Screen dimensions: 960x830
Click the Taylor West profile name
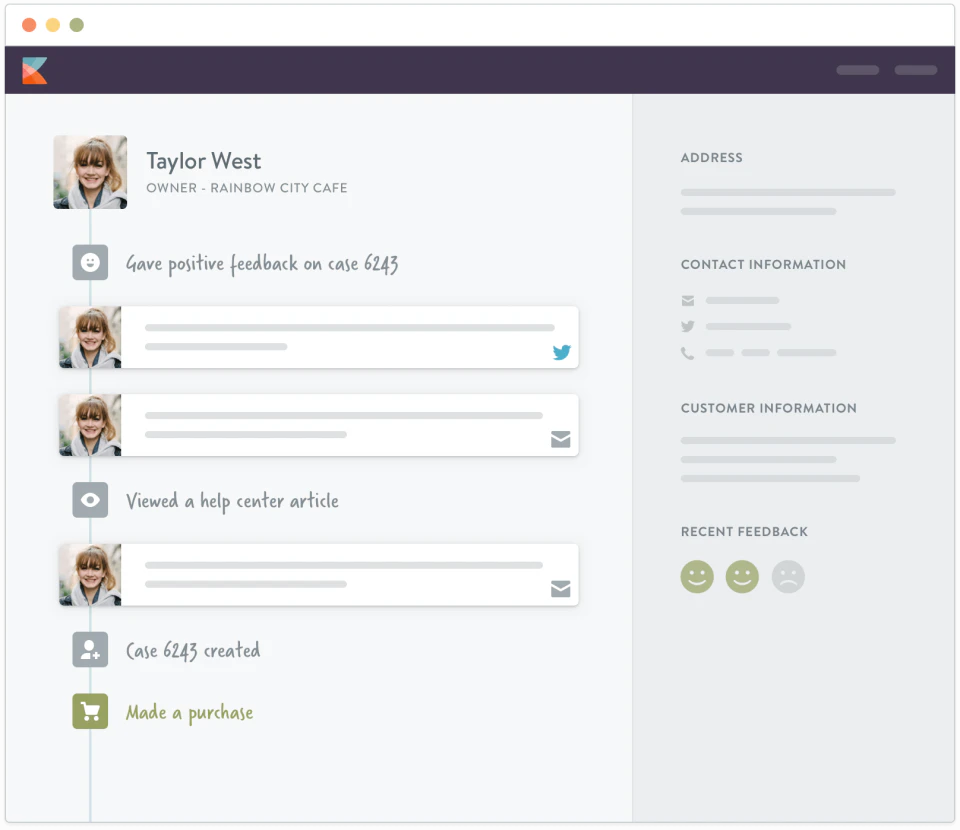(x=203, y=160)
